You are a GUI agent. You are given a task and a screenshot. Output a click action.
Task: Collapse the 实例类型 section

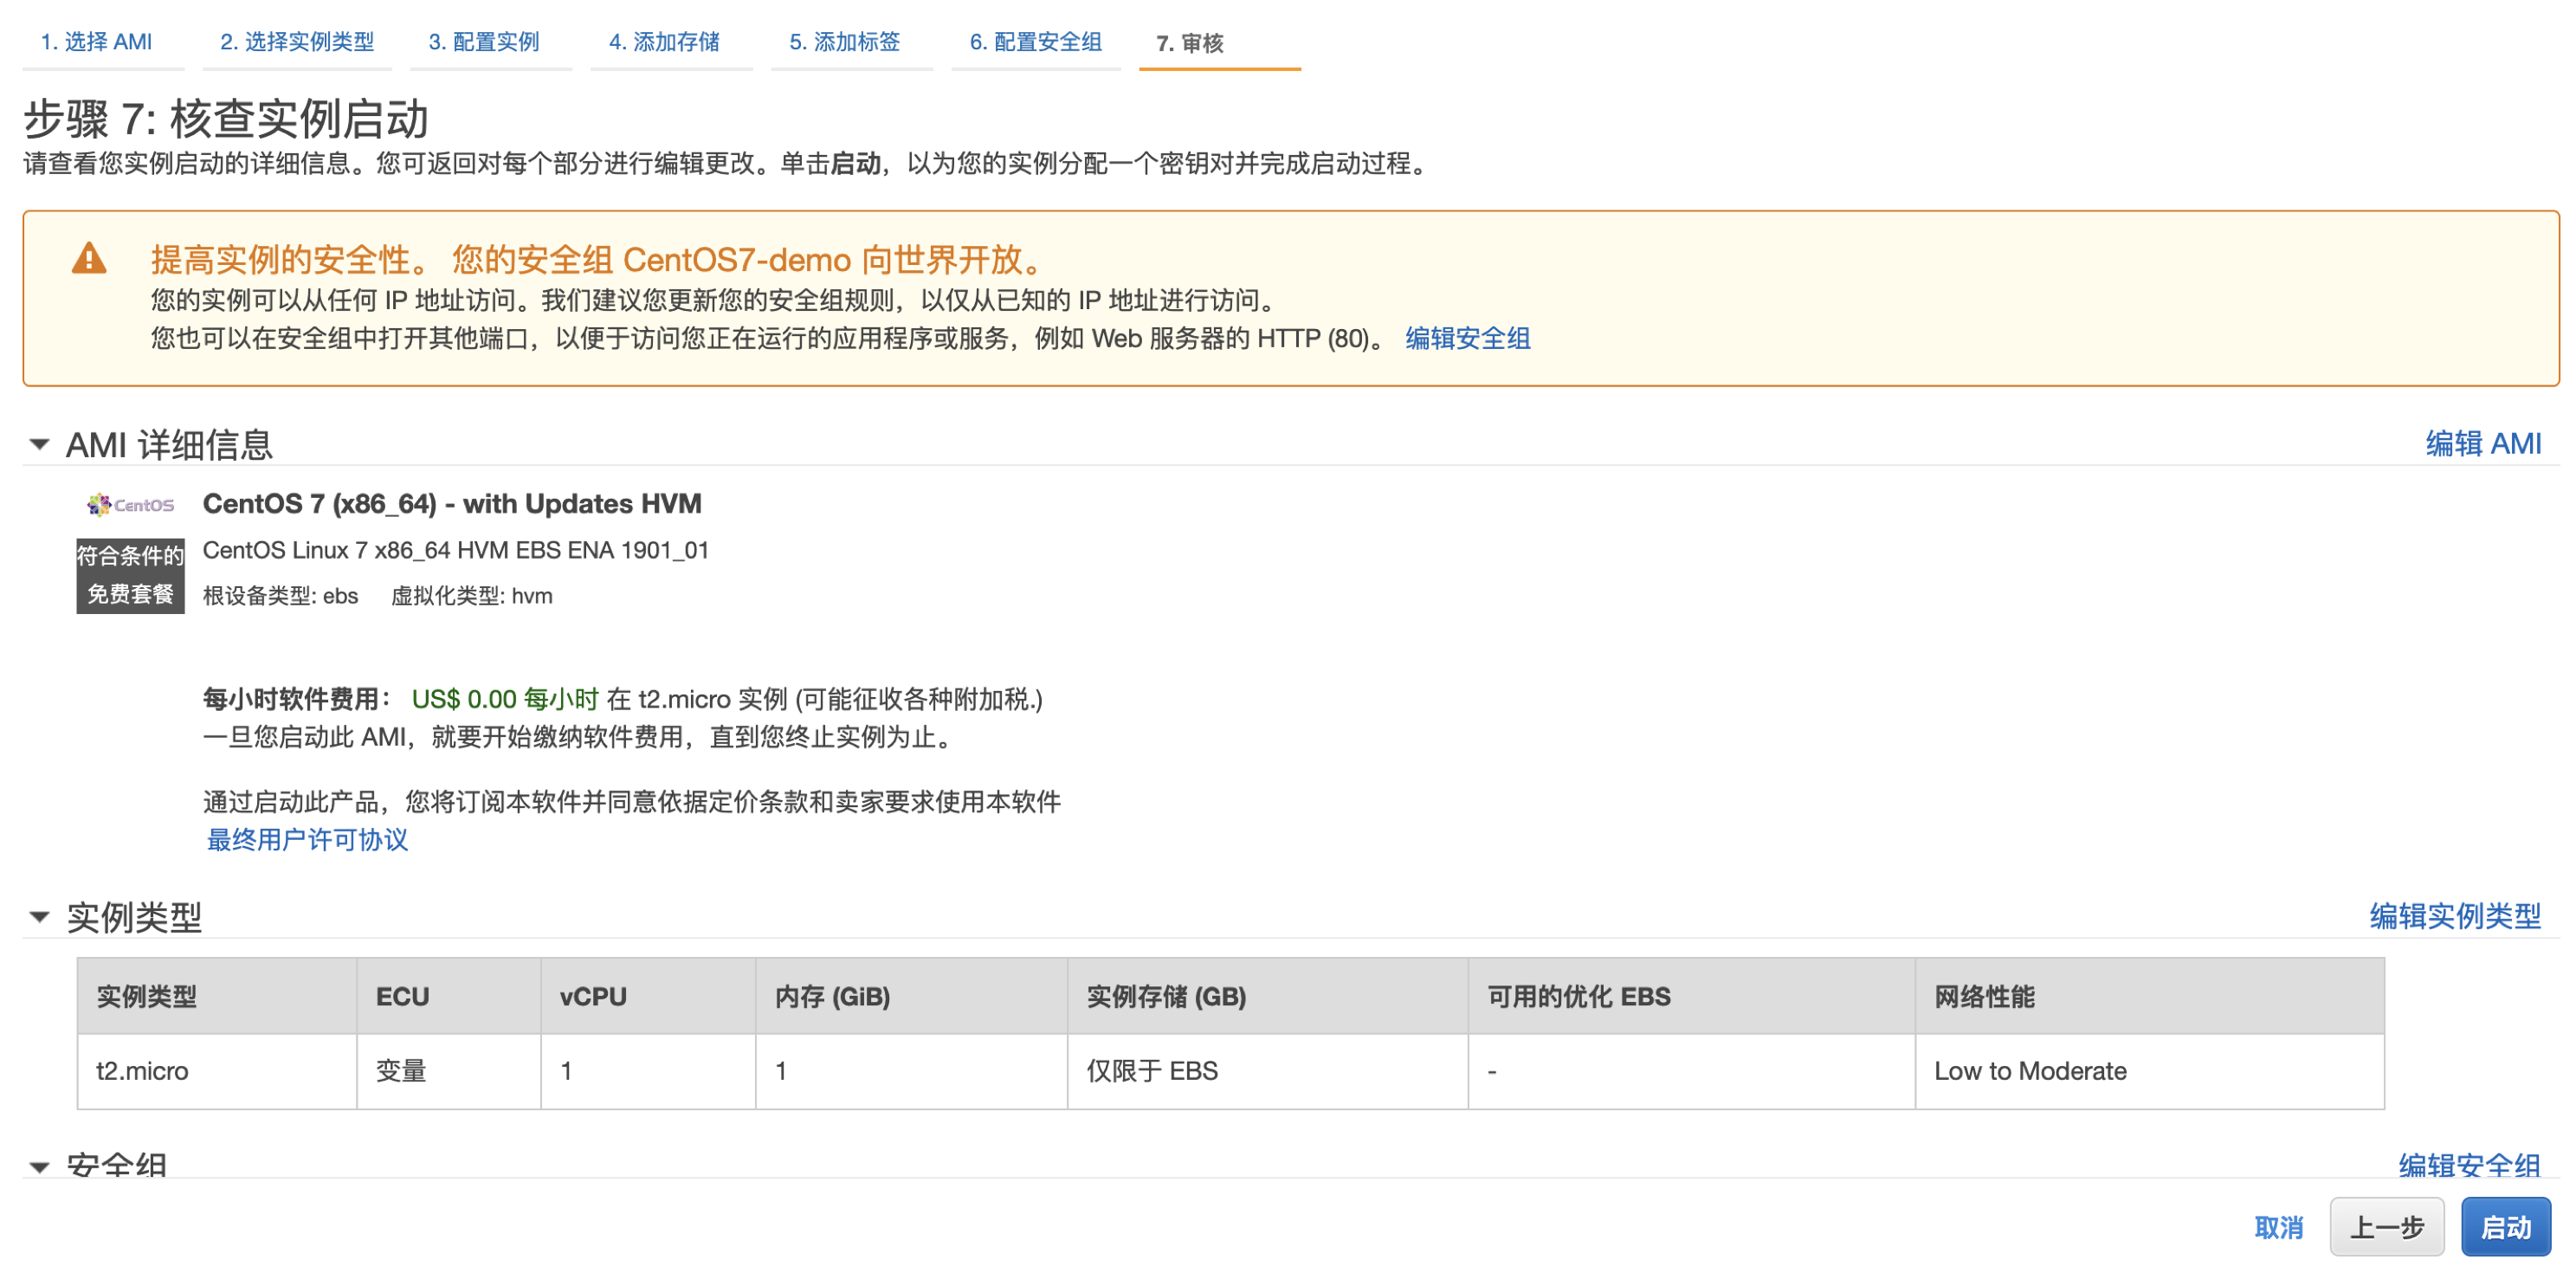[40, 916]
